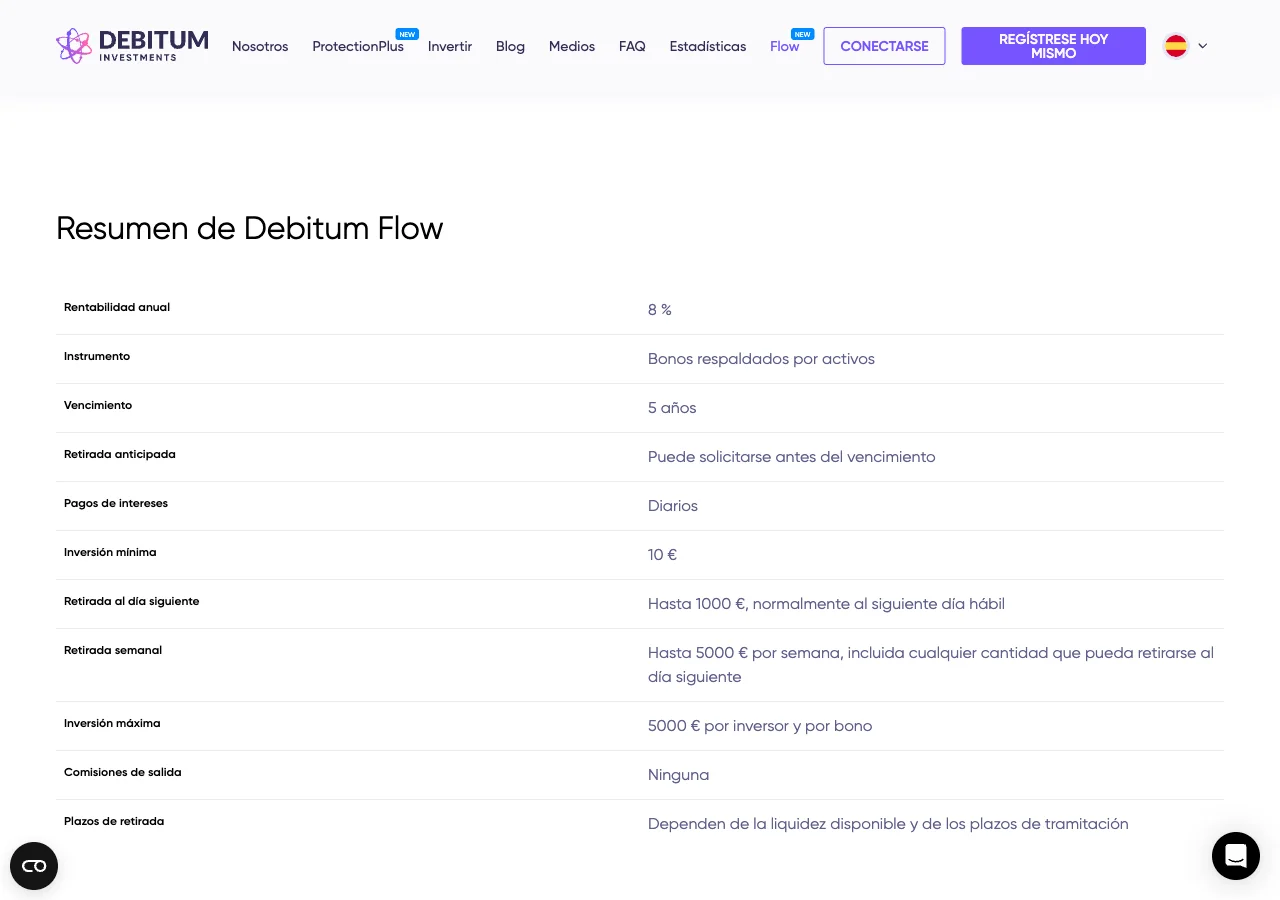1280x900 pixels.
Task: Select the Flow nav link
Action: [x=785, y=46]
